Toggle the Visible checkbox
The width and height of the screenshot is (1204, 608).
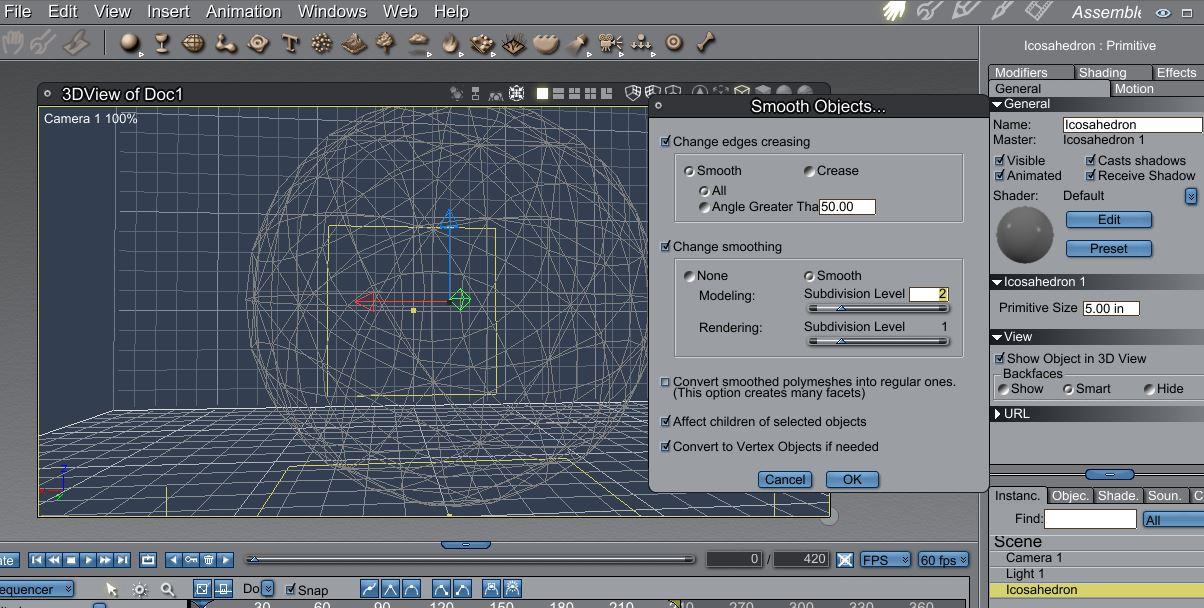point(1000,161)
